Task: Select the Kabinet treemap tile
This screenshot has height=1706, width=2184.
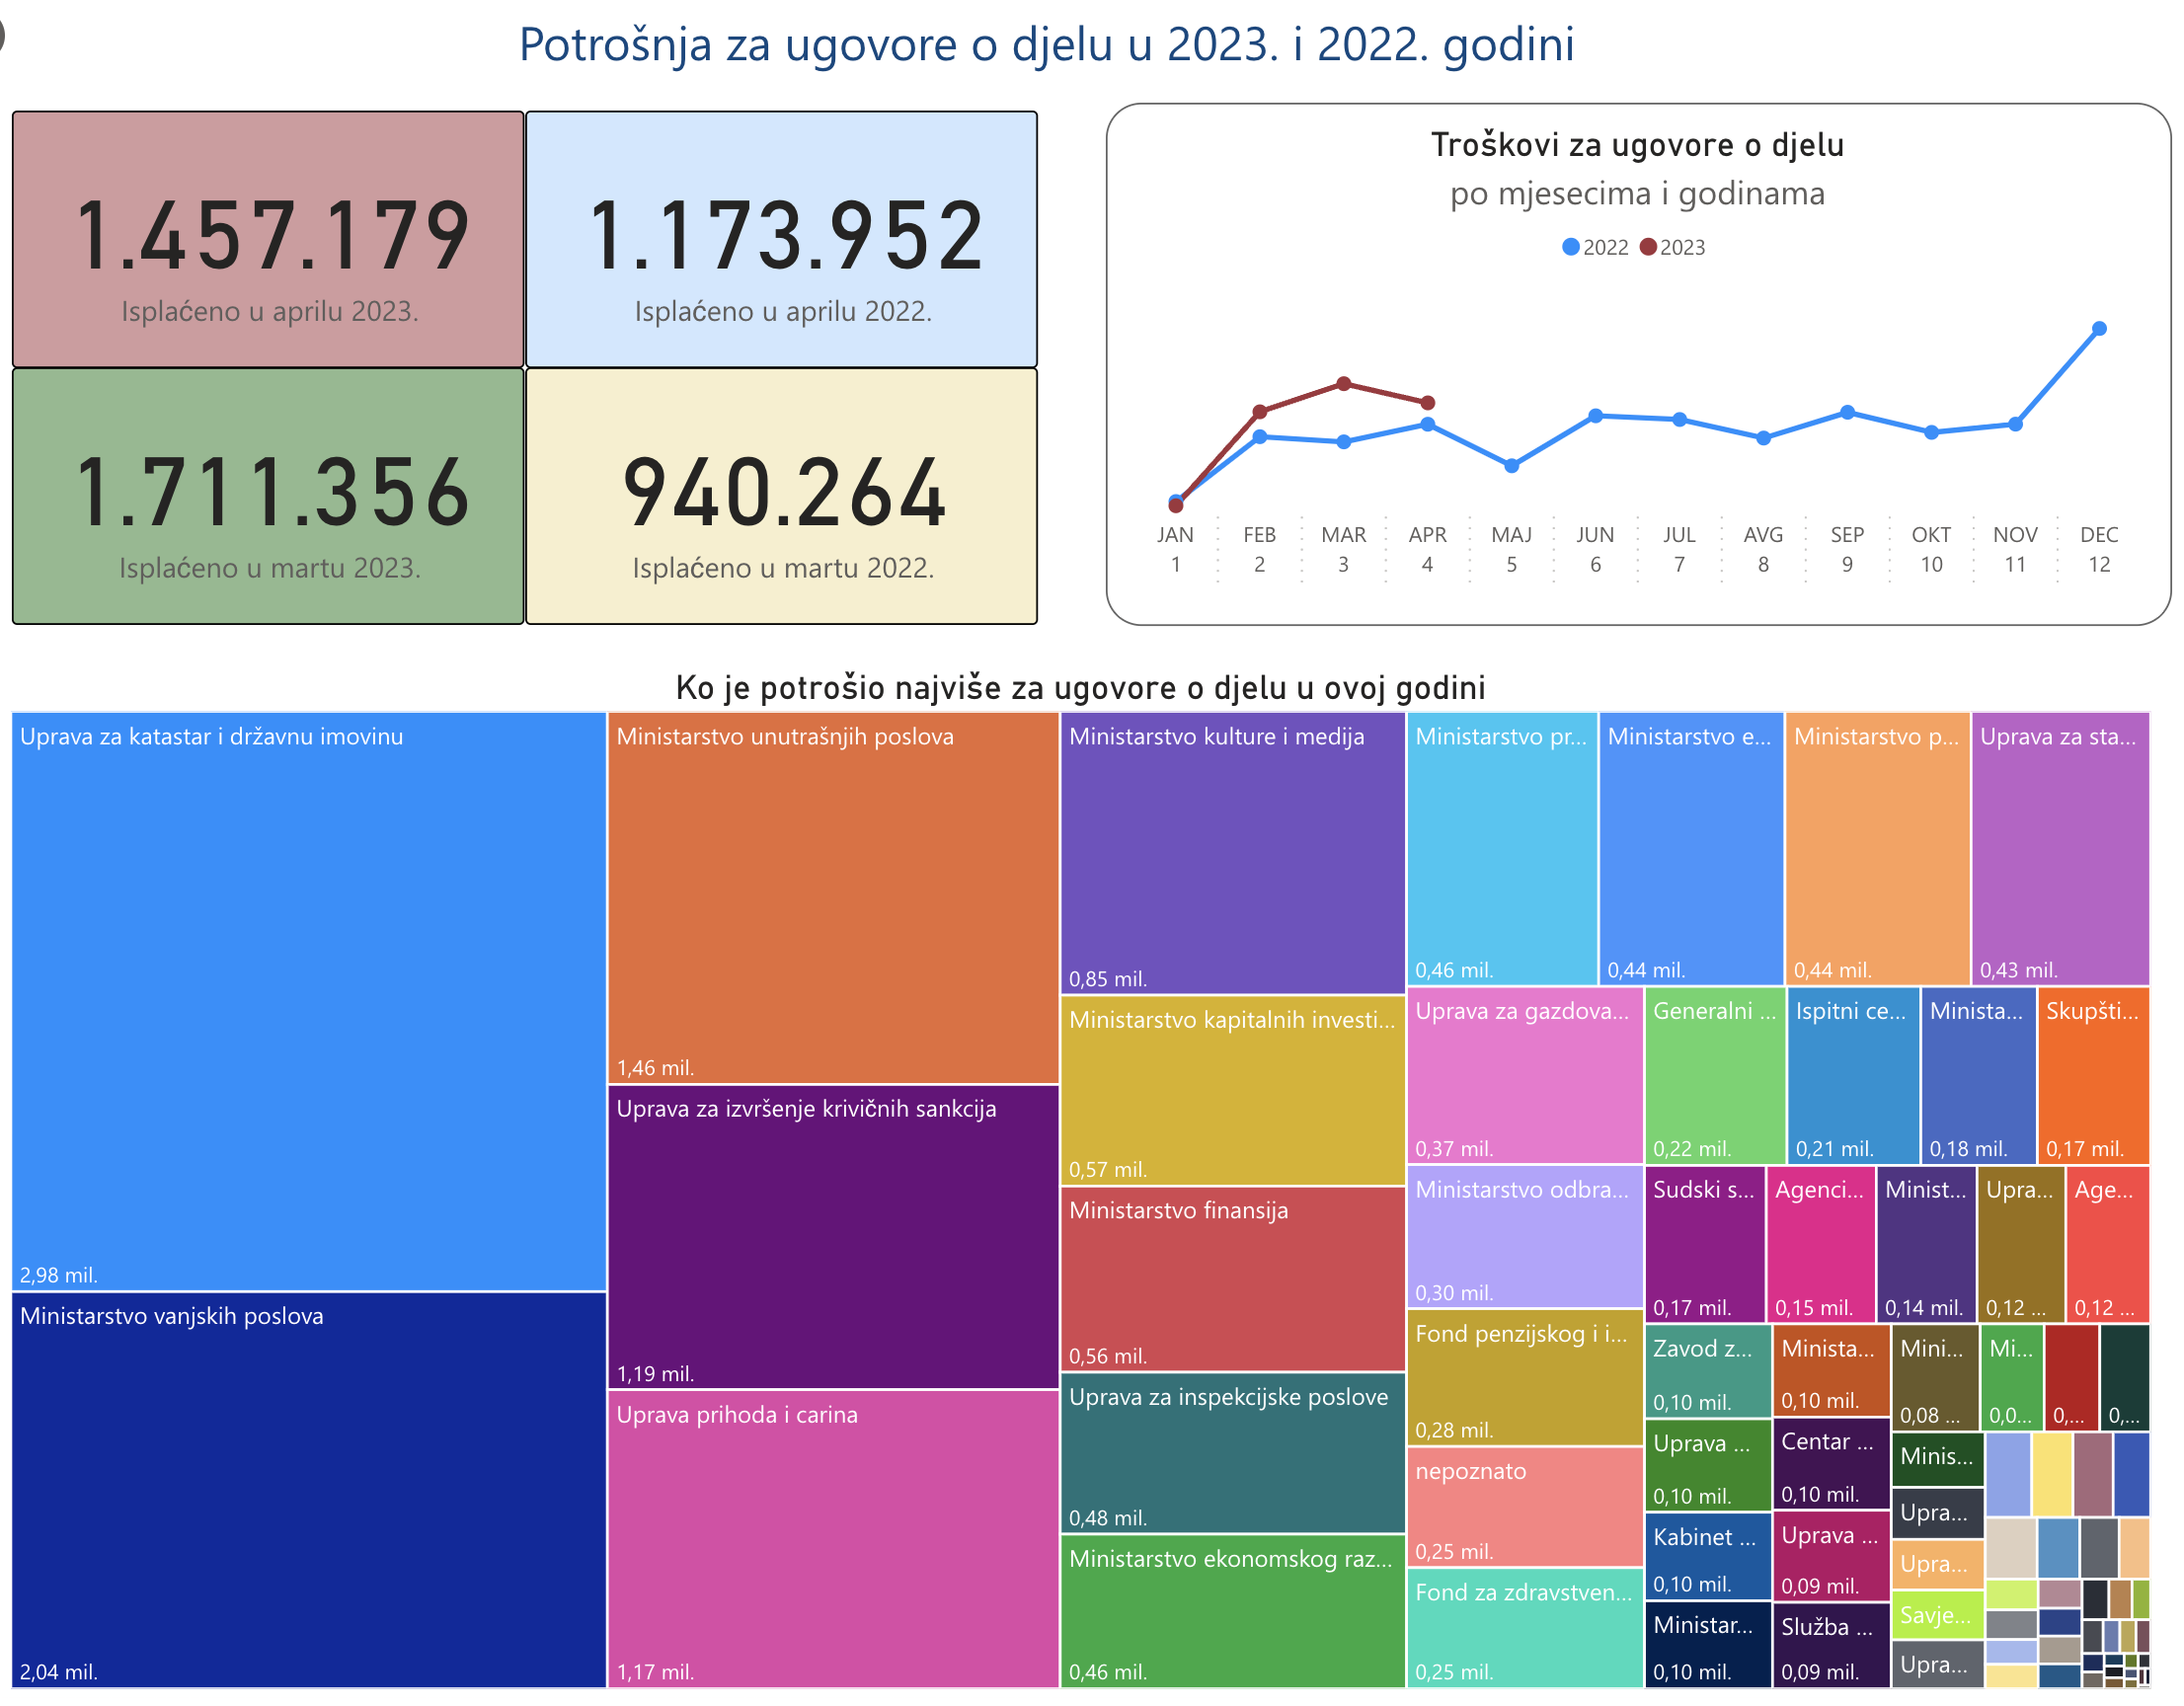Action: coord(1707,1556)
